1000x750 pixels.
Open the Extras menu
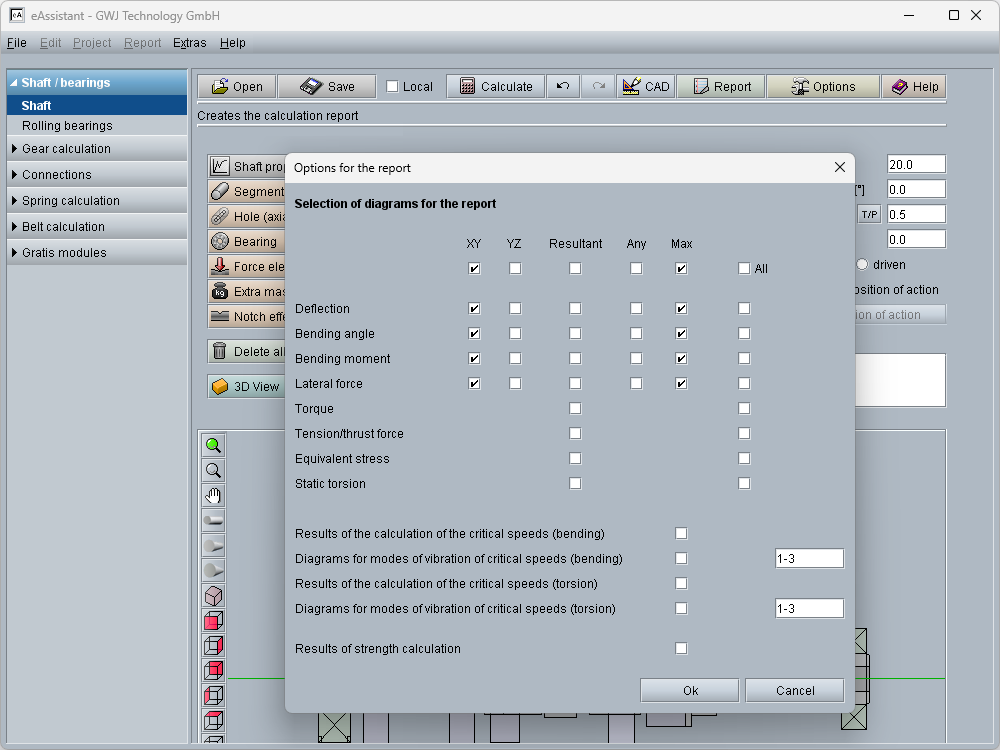[x=189, y=43]
